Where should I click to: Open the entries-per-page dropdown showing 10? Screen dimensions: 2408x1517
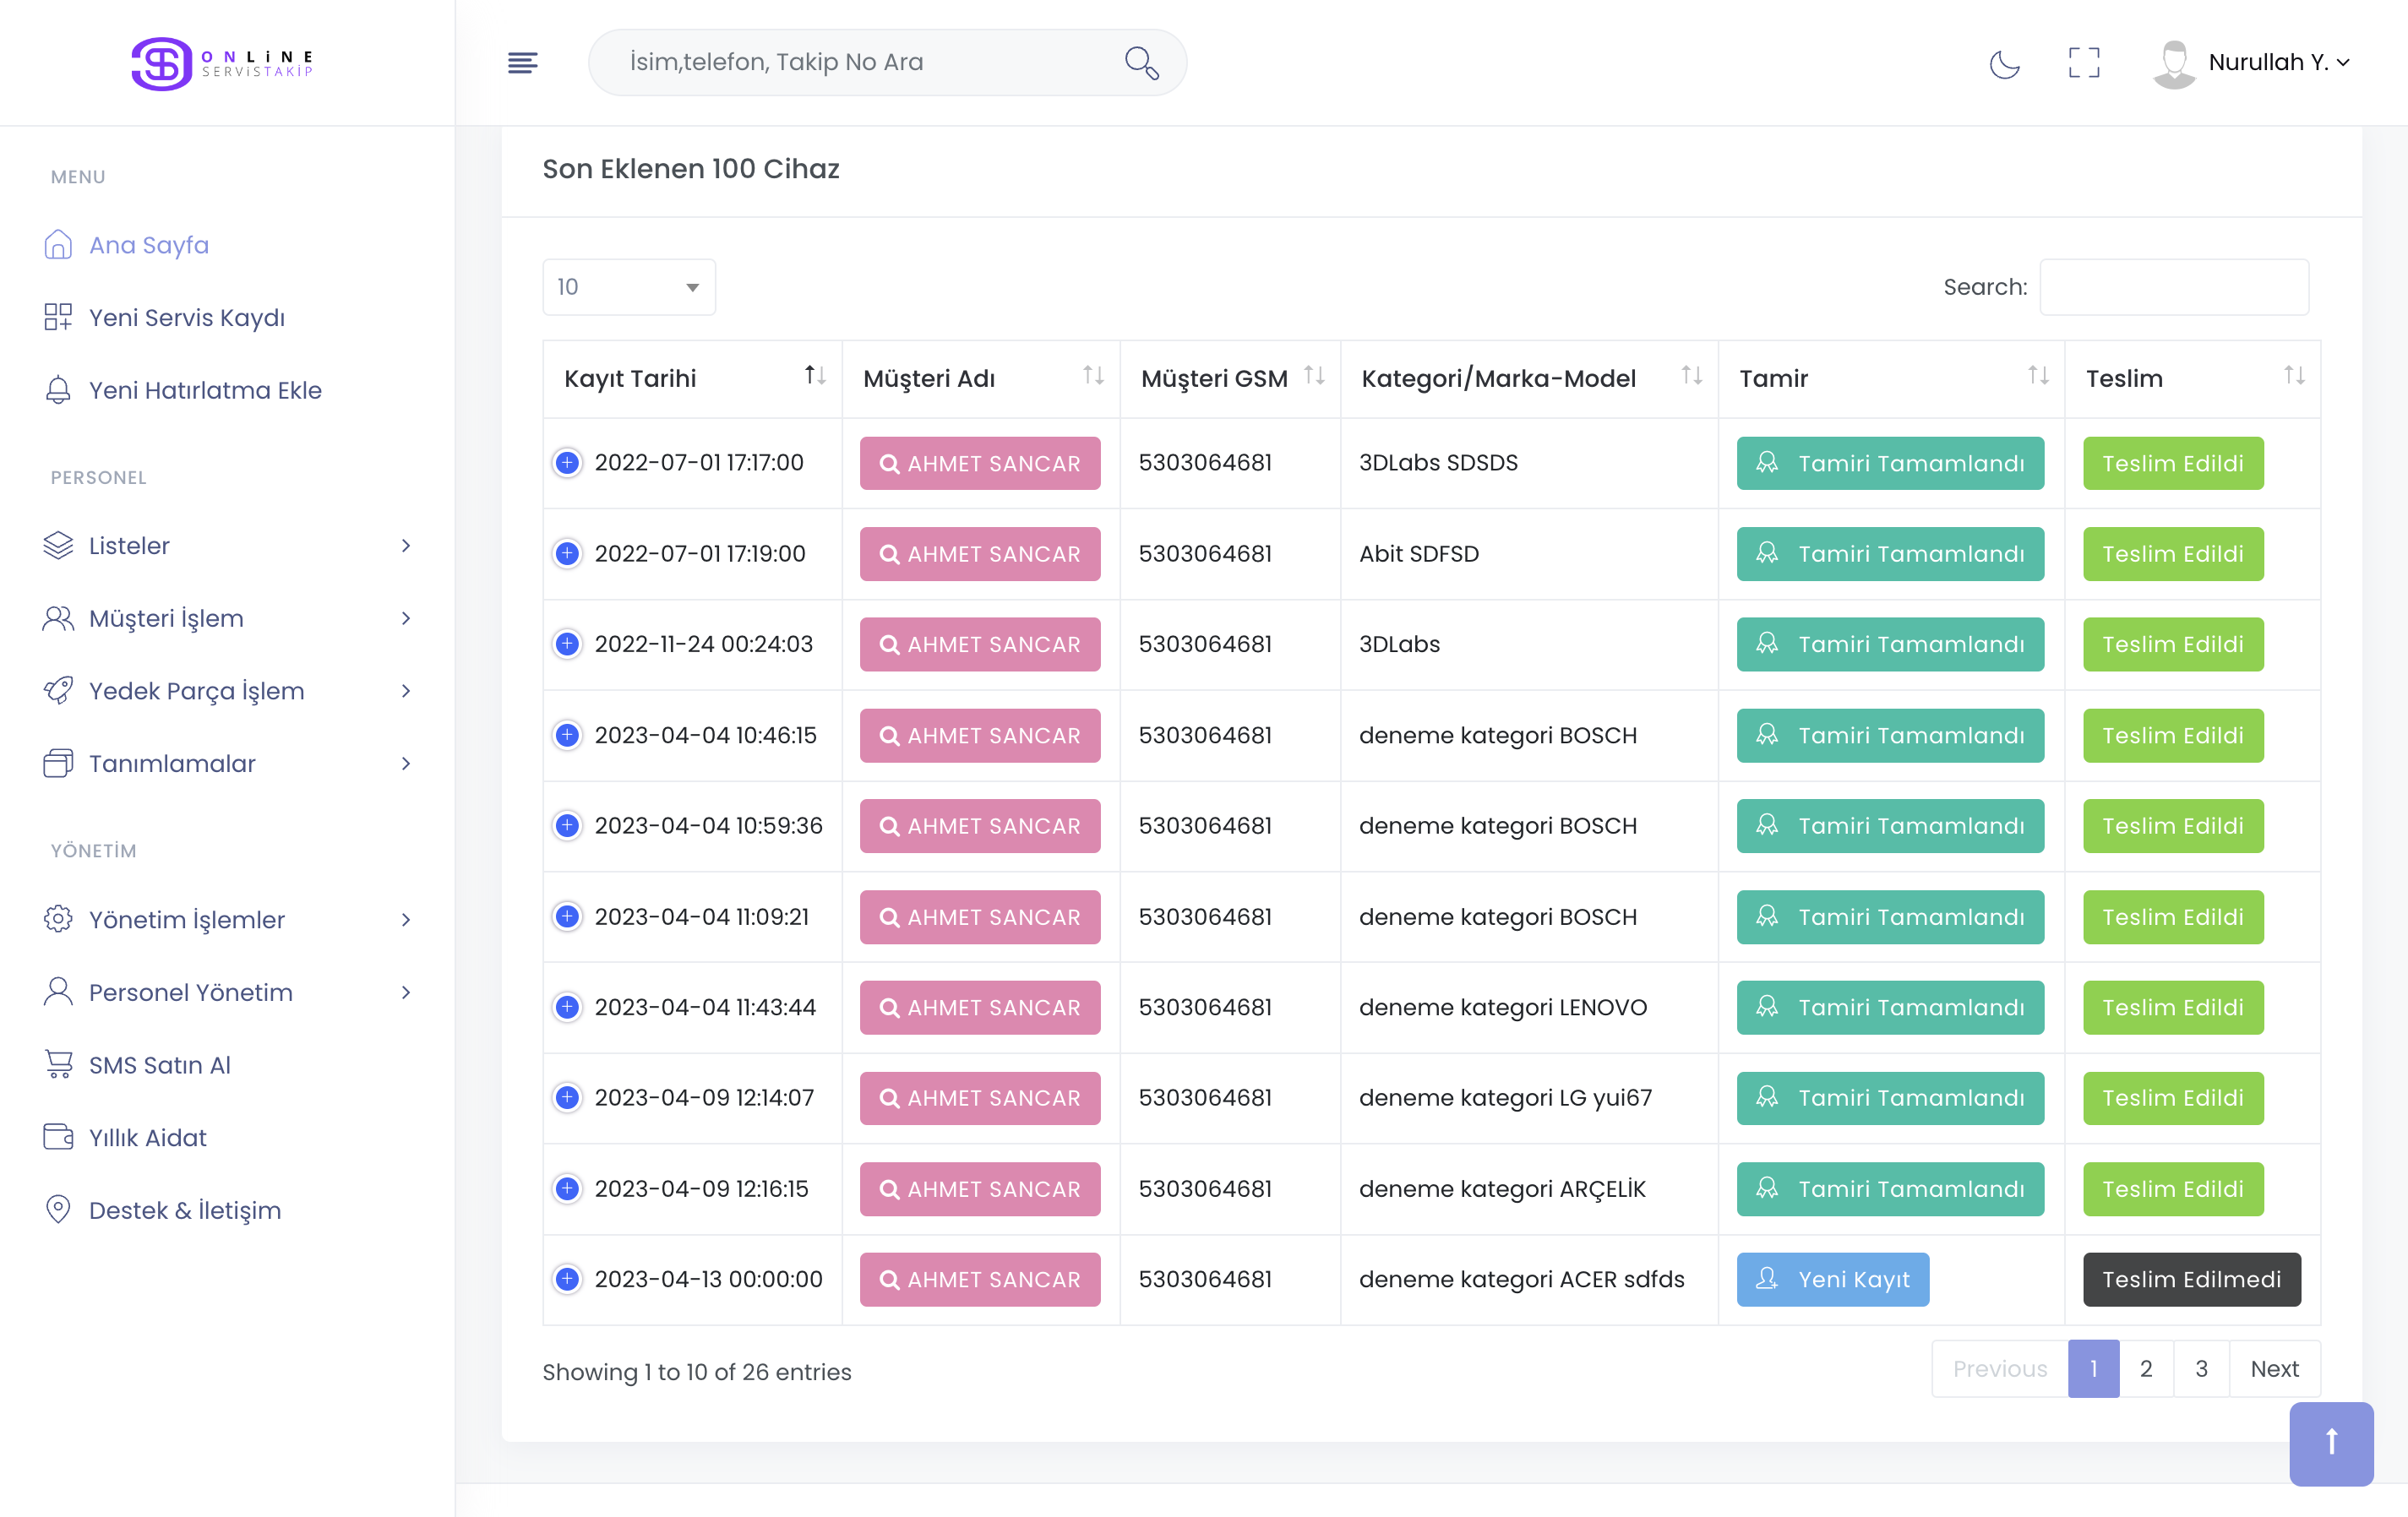point(628,287)
